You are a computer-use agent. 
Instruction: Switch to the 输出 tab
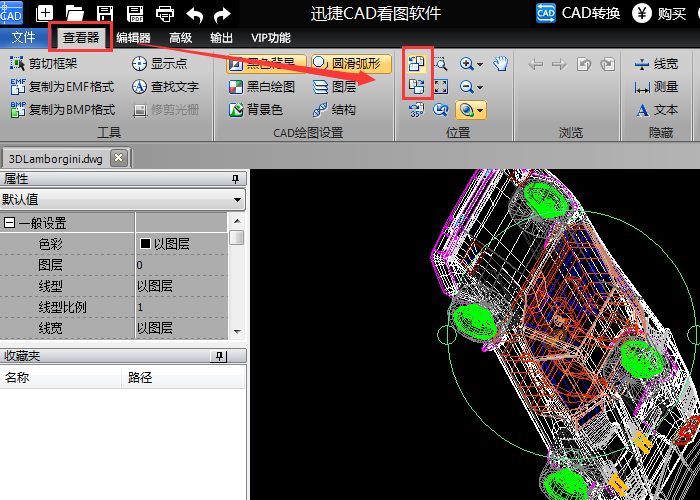click(x=221, y=38)
